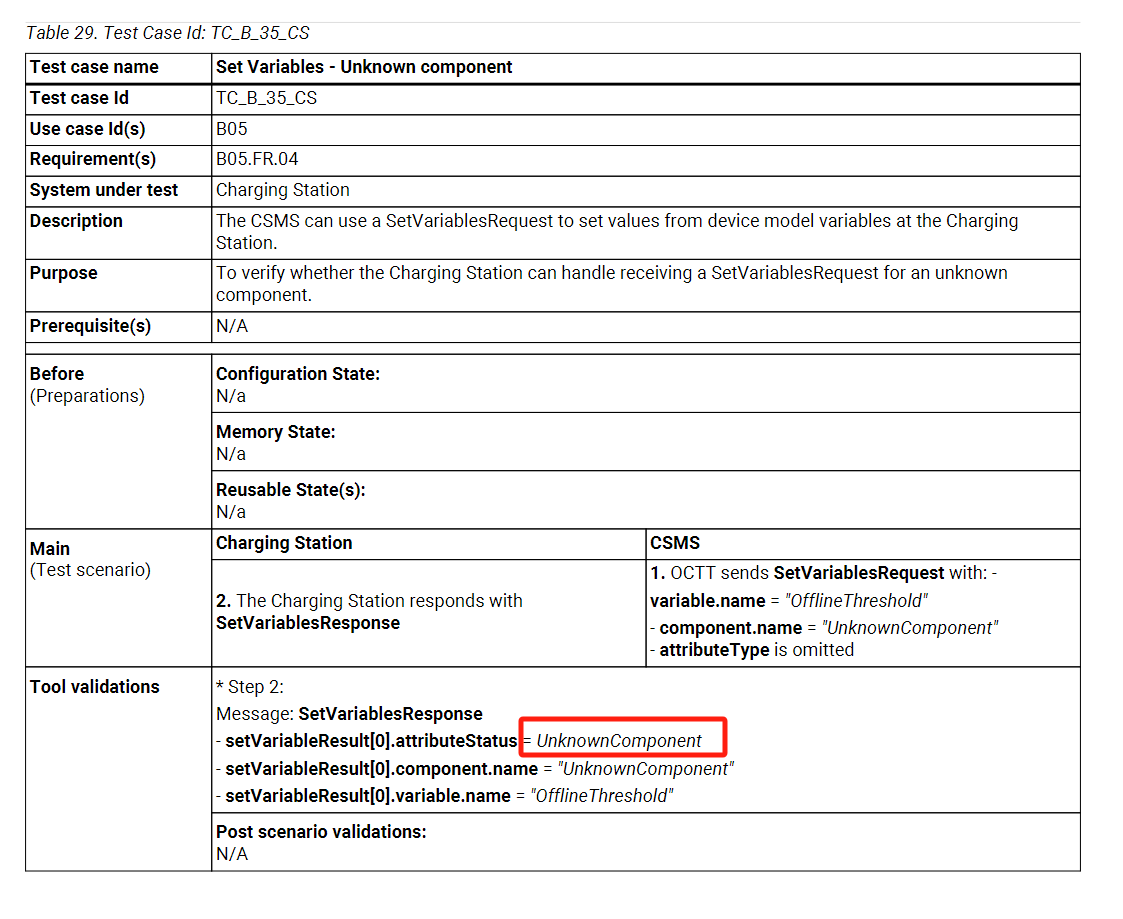Click the 'Requirement(s)' label cell
Image resolution: width=1123 pixels, height=919 pixels.
[119, 160]
